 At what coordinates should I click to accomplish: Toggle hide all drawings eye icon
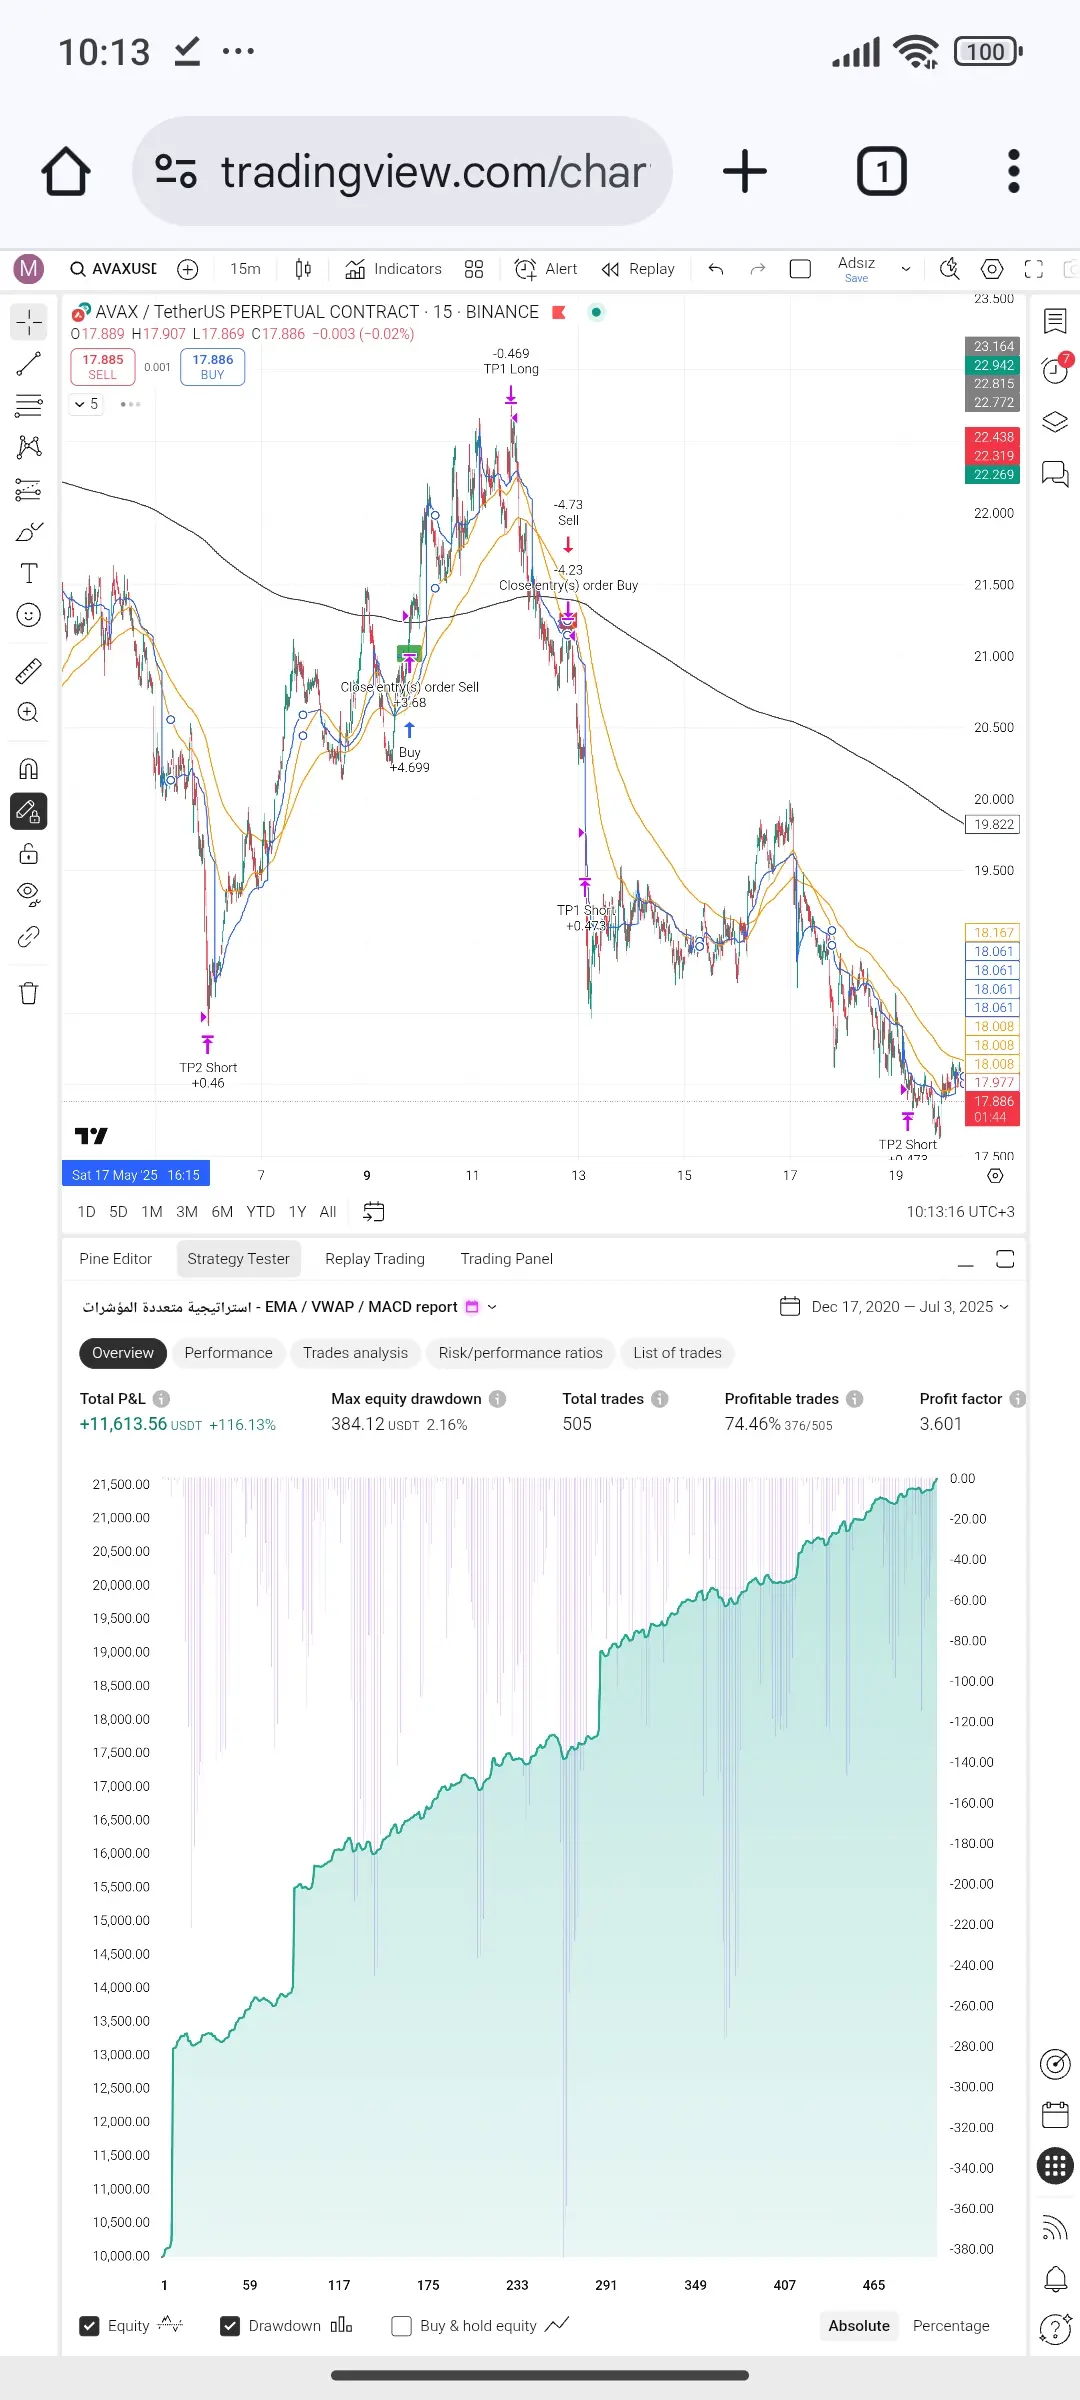(x=29, y=895)
